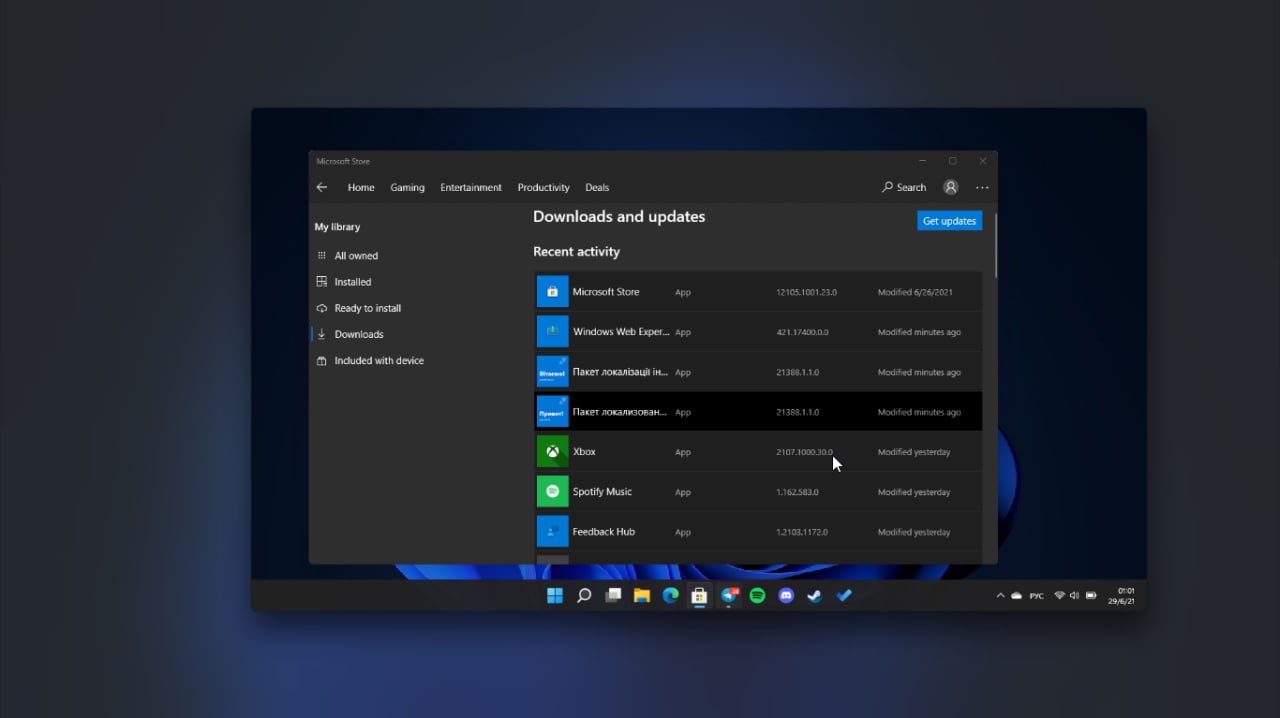Open Steam from the taskbar
This screenshot has height=718, width=1280.
point(815,596)
